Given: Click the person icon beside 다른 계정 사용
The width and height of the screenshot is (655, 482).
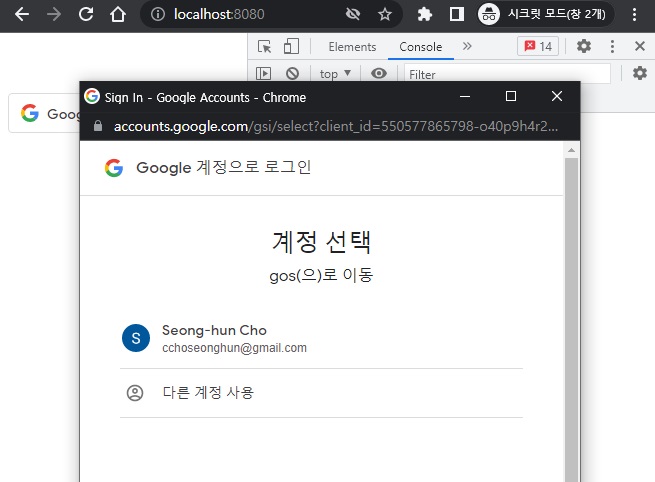Looking at the screenshot, I should coord(135,393).
